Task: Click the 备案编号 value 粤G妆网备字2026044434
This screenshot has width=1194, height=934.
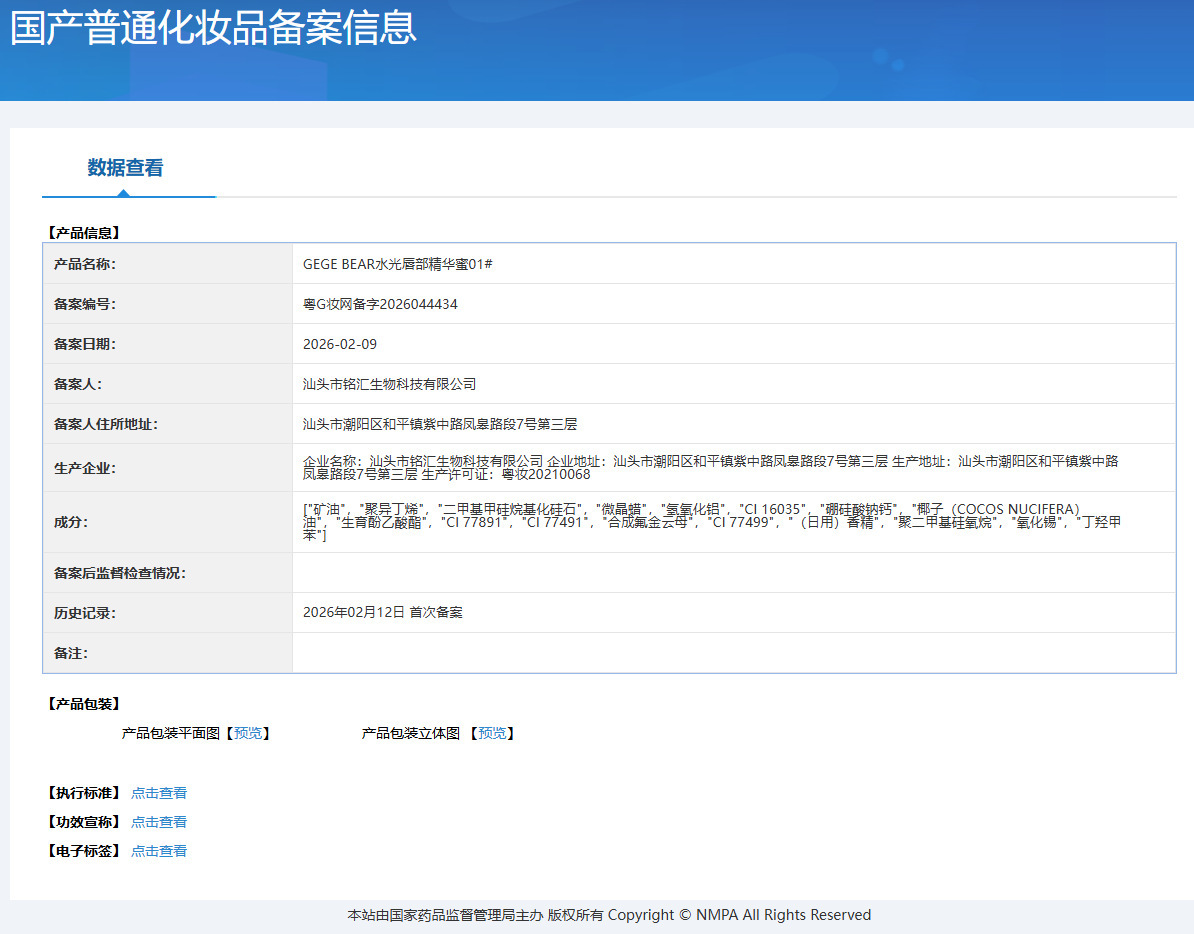Action: pos(380,304)
